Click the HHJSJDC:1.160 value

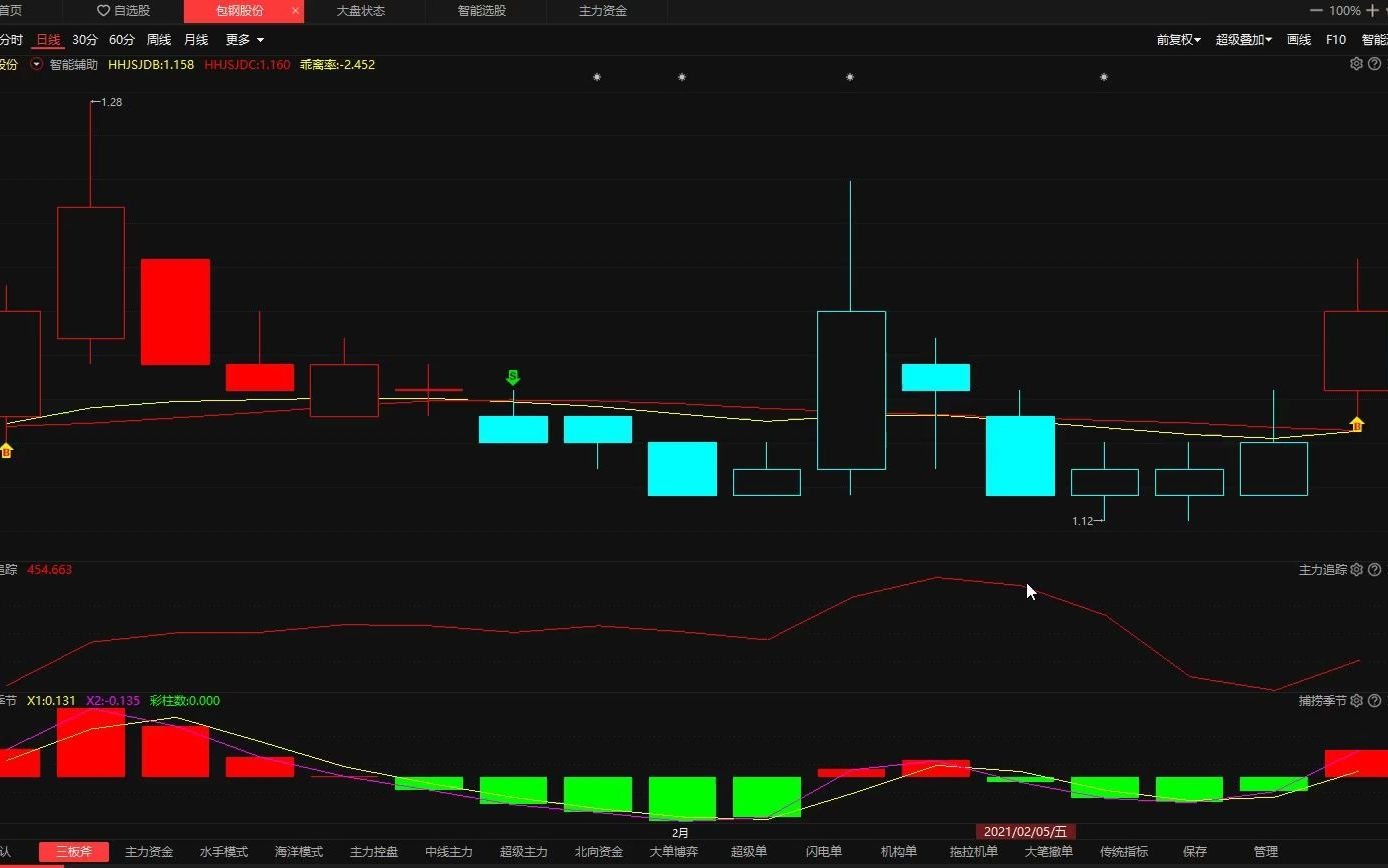[x=247, y=64]
